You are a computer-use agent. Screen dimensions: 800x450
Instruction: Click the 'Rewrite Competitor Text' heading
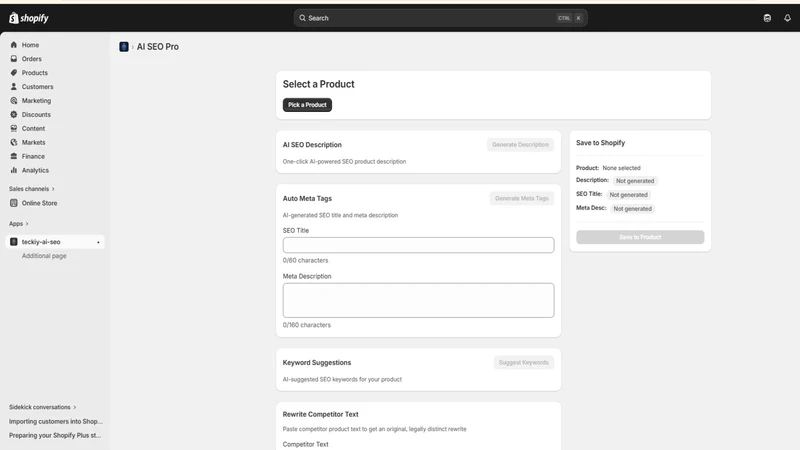click(x=320, y=414)
